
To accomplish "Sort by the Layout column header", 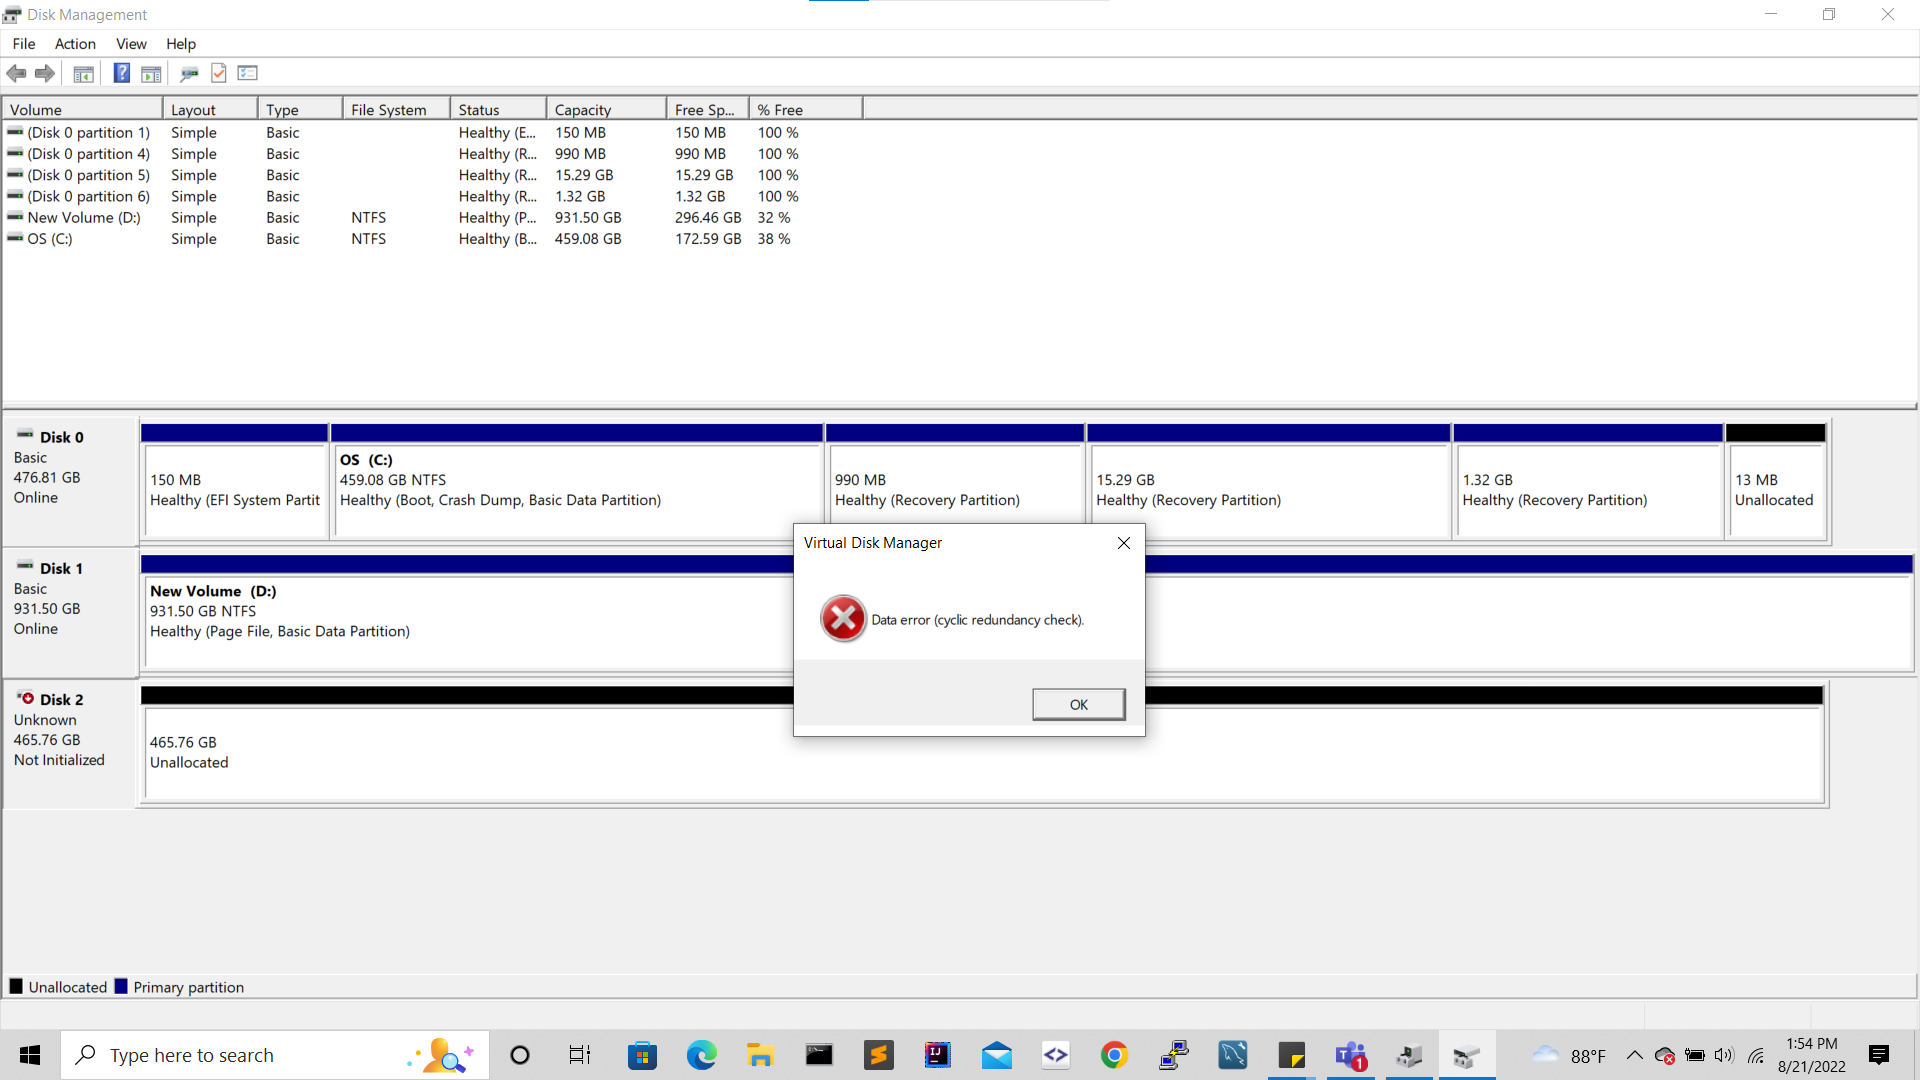I will click(210, 110).
